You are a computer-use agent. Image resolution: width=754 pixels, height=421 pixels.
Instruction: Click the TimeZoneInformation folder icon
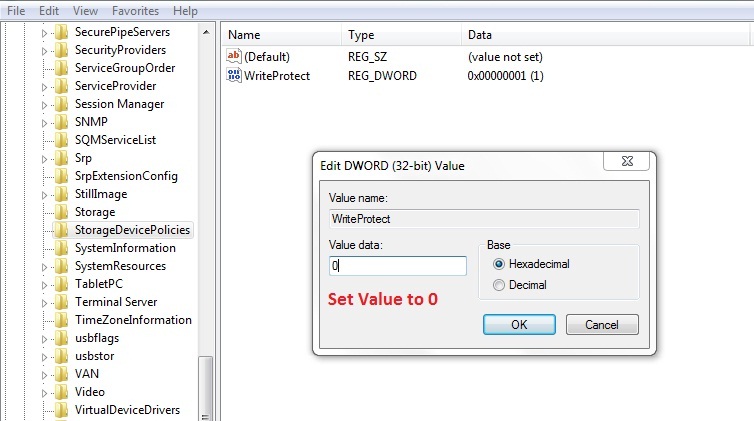[x=62, y=320]
